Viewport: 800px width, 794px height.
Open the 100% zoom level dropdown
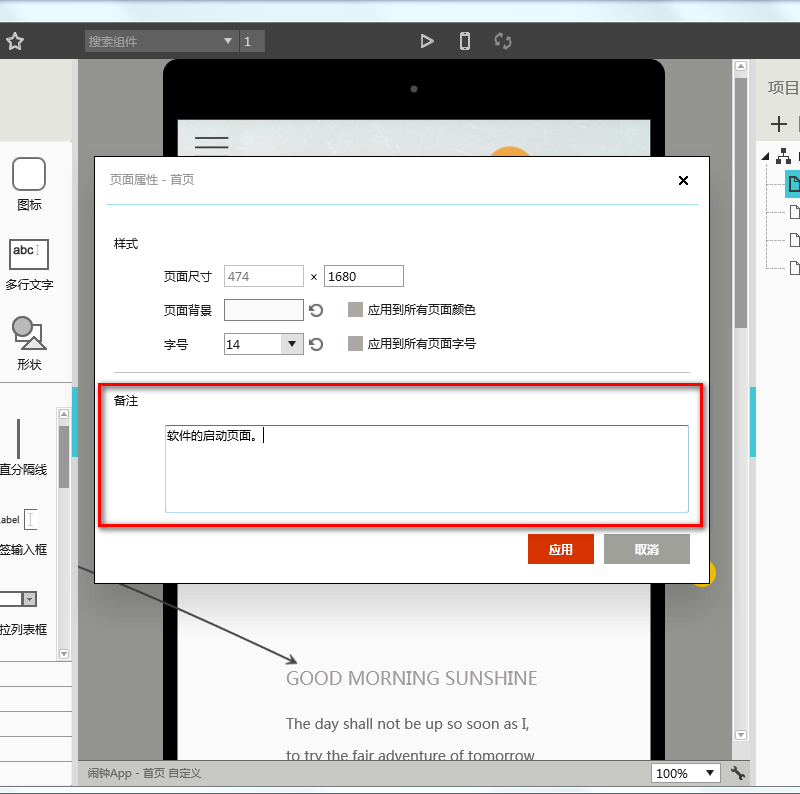[711, 773]
